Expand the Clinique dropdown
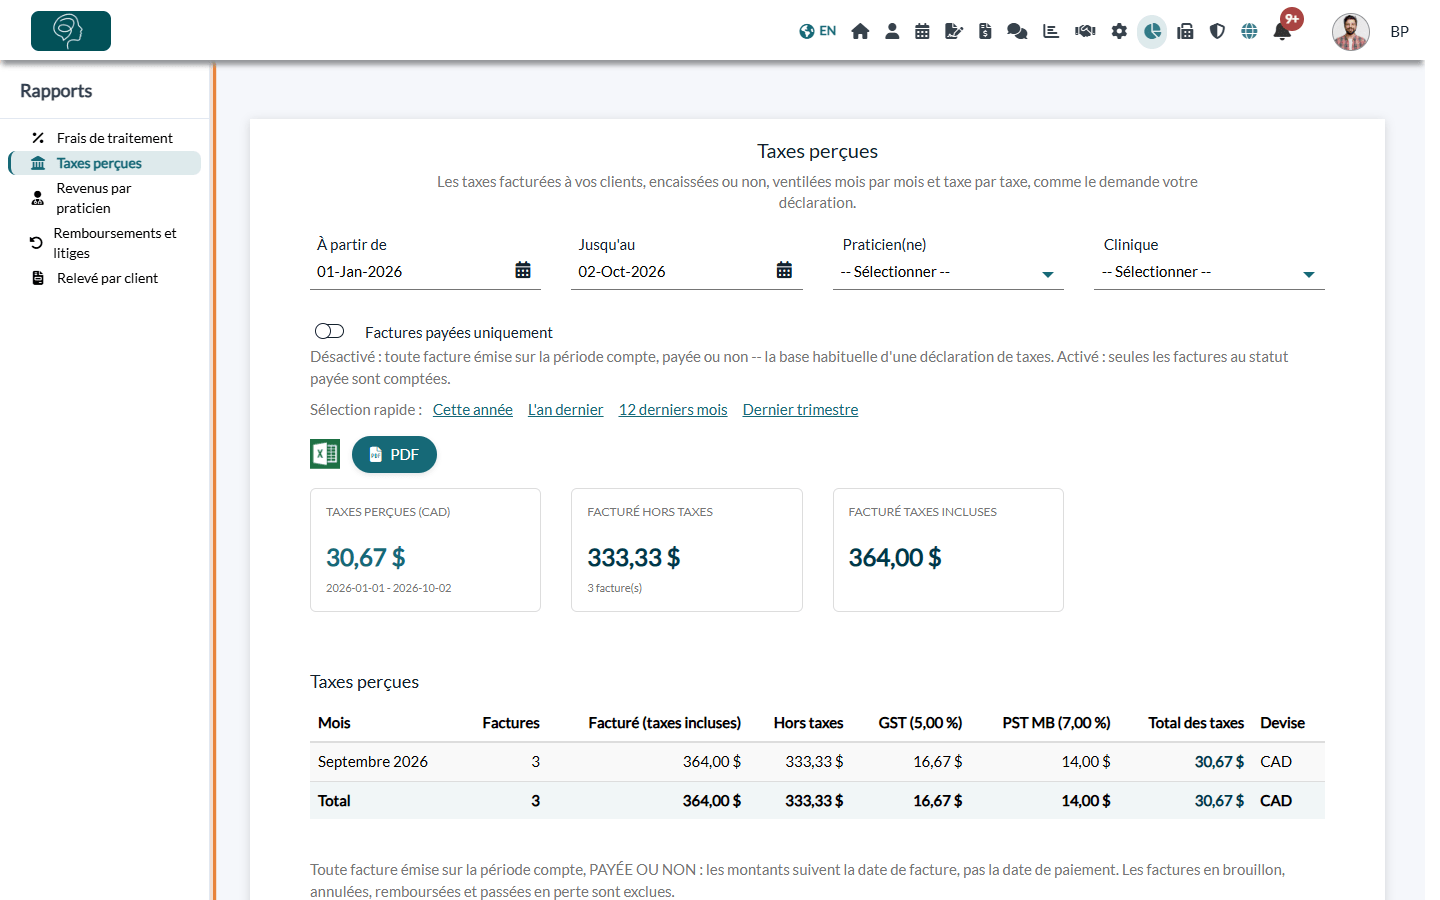Image resolution: width=1440 pixels, height=900 pixels. pos(1209,272)
